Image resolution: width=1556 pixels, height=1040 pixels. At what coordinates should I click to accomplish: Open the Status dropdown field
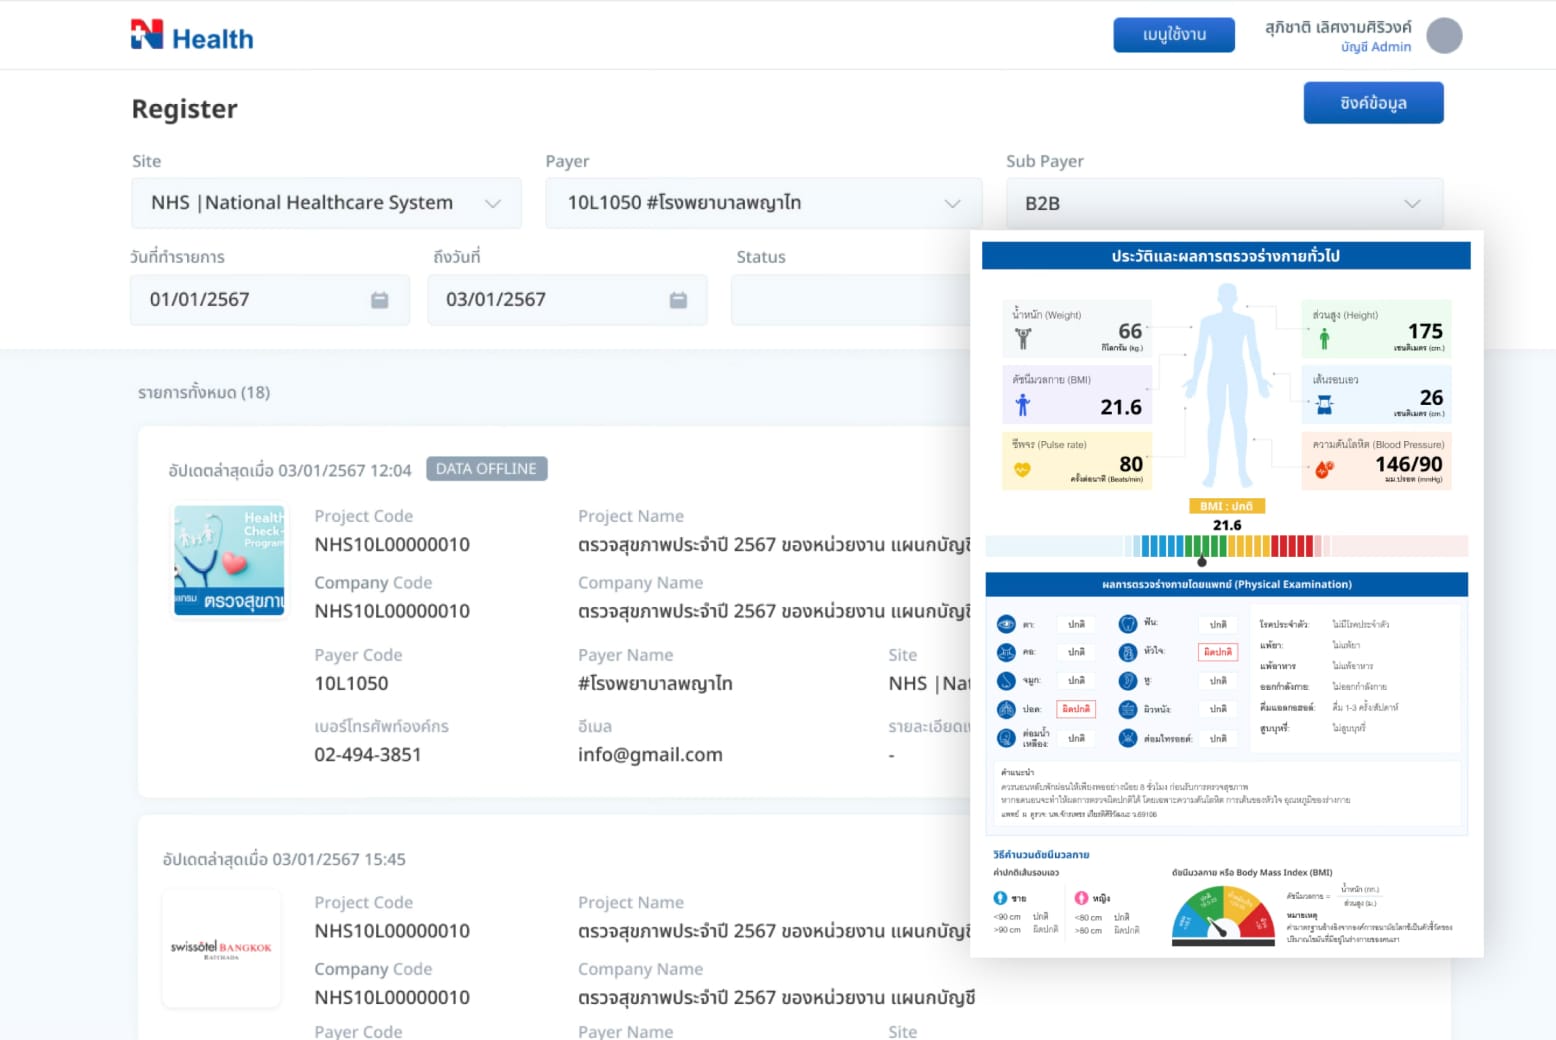tap(850, 300)
